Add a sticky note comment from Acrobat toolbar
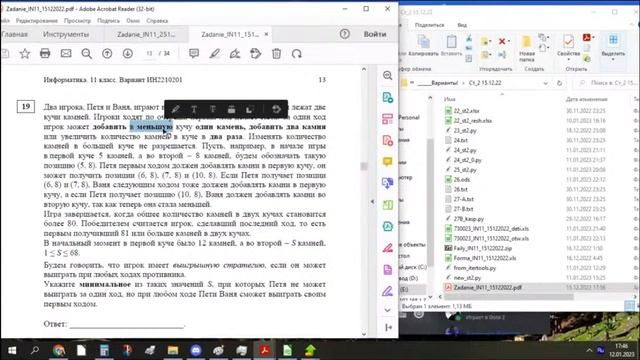Viewport: 640px width, 360px height. point(194,53)
